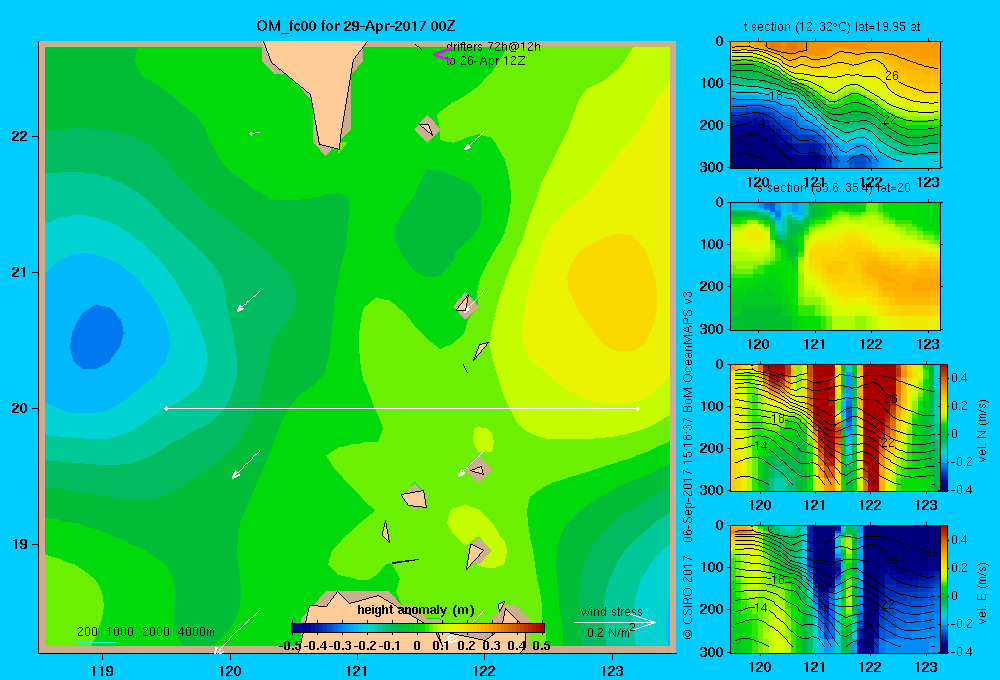
Task: Select the vel. E color scale bar
Action: coord(944,589)
